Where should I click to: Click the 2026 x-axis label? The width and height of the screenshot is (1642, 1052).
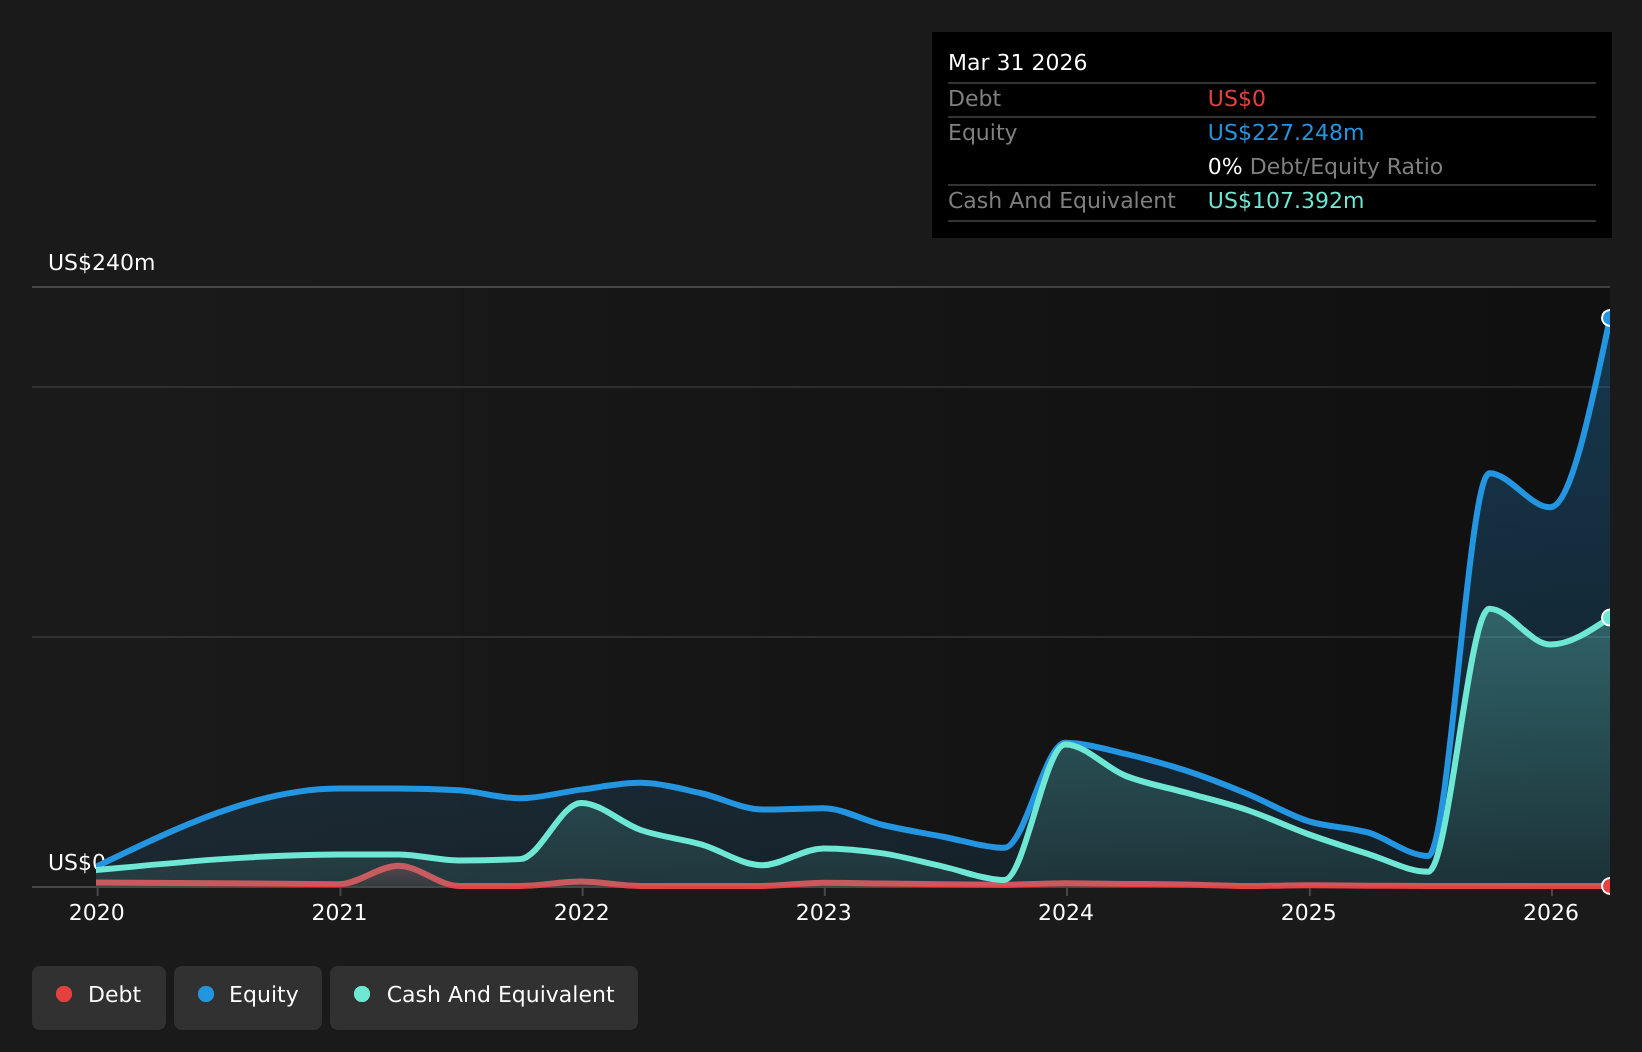(1551, 912)
